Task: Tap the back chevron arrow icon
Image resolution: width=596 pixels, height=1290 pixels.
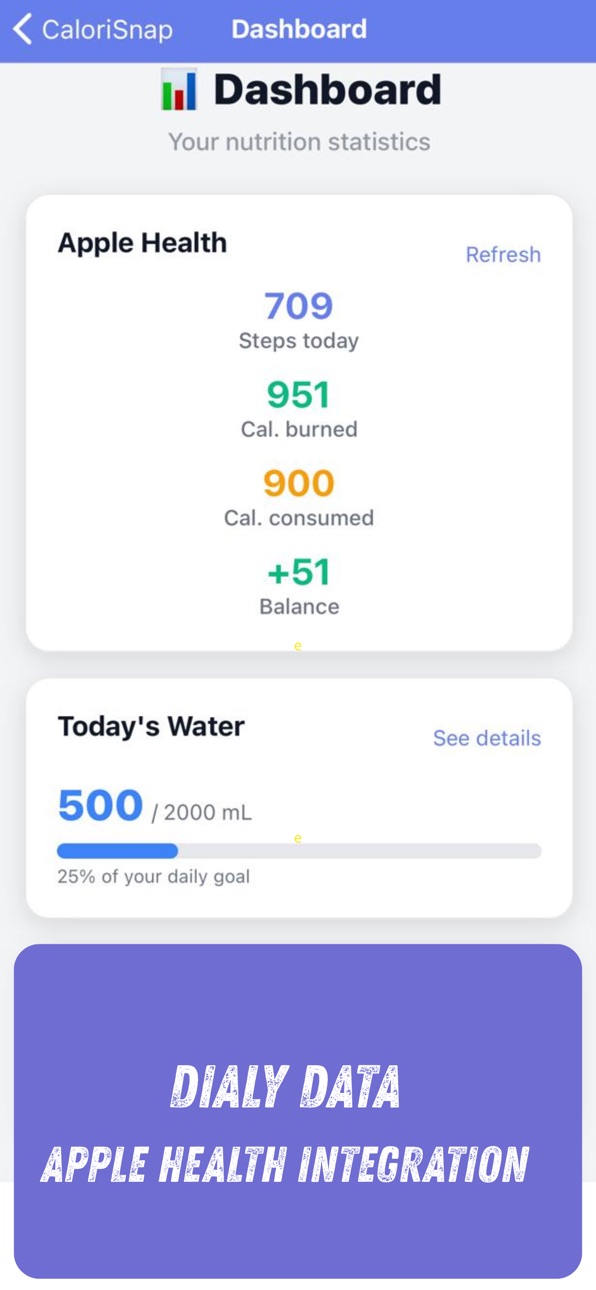Action: [22, 29]
